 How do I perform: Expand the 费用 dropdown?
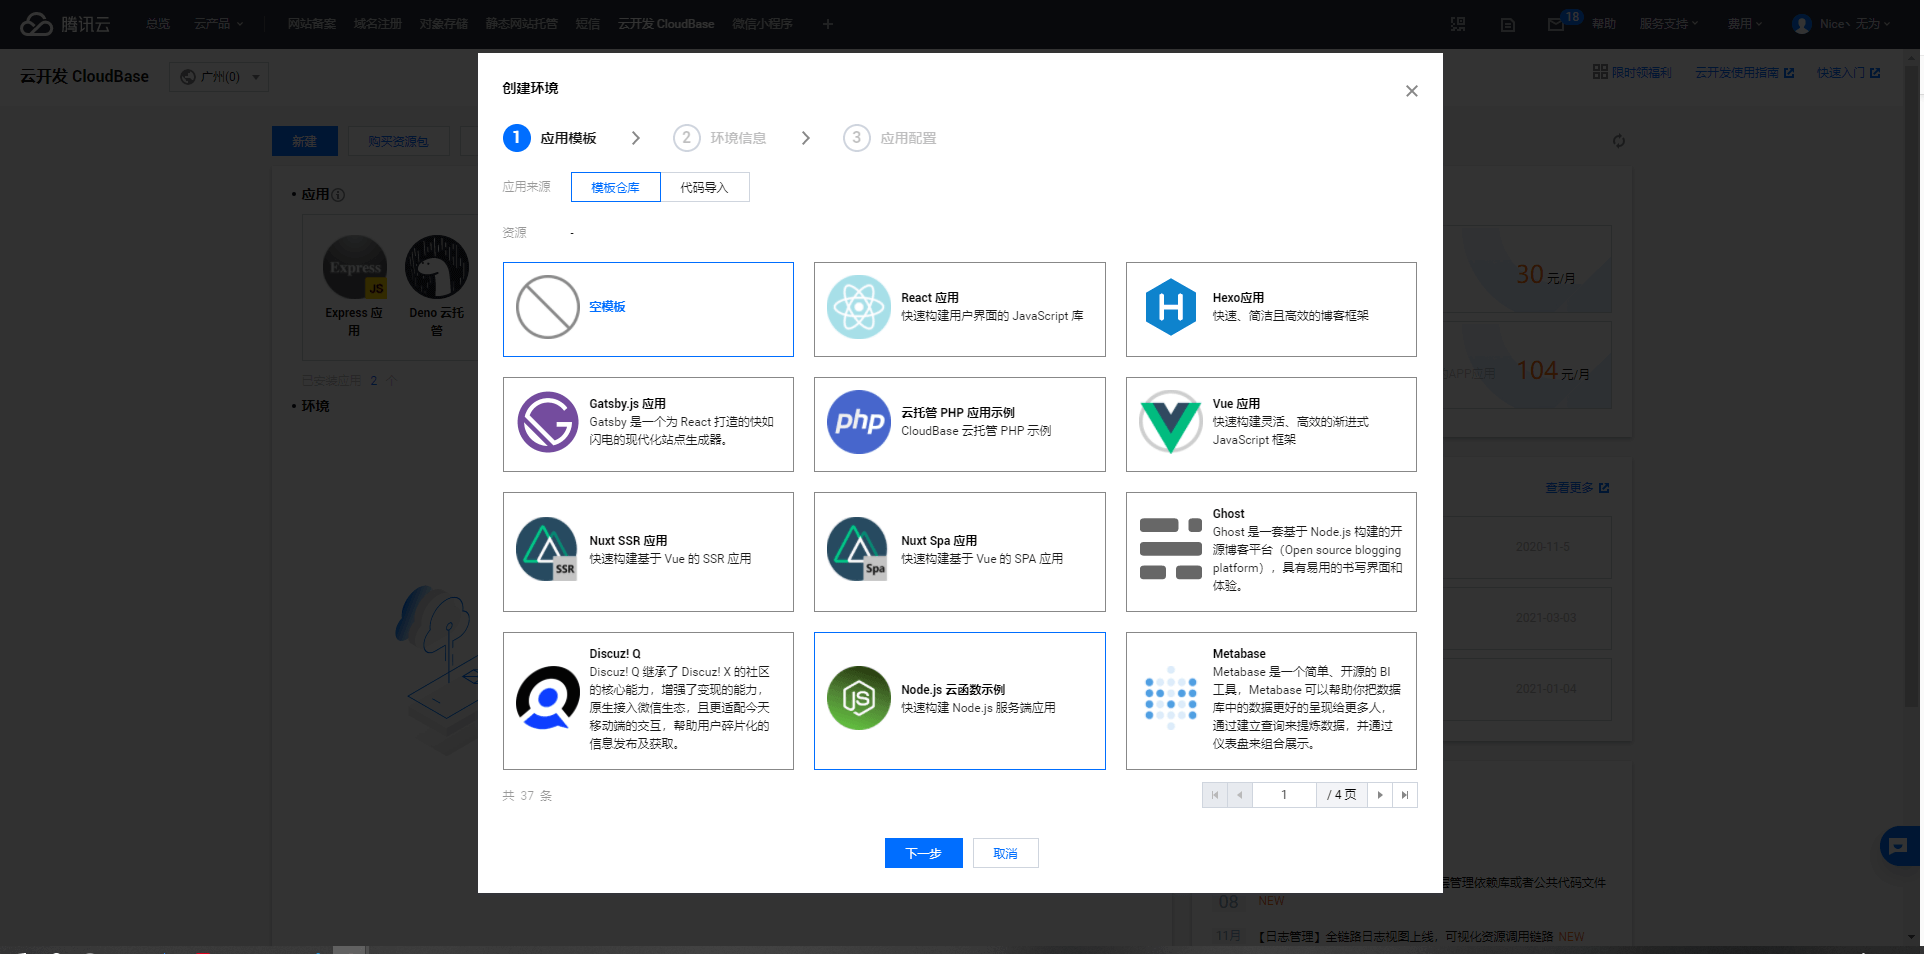(x=1745, y=24)
